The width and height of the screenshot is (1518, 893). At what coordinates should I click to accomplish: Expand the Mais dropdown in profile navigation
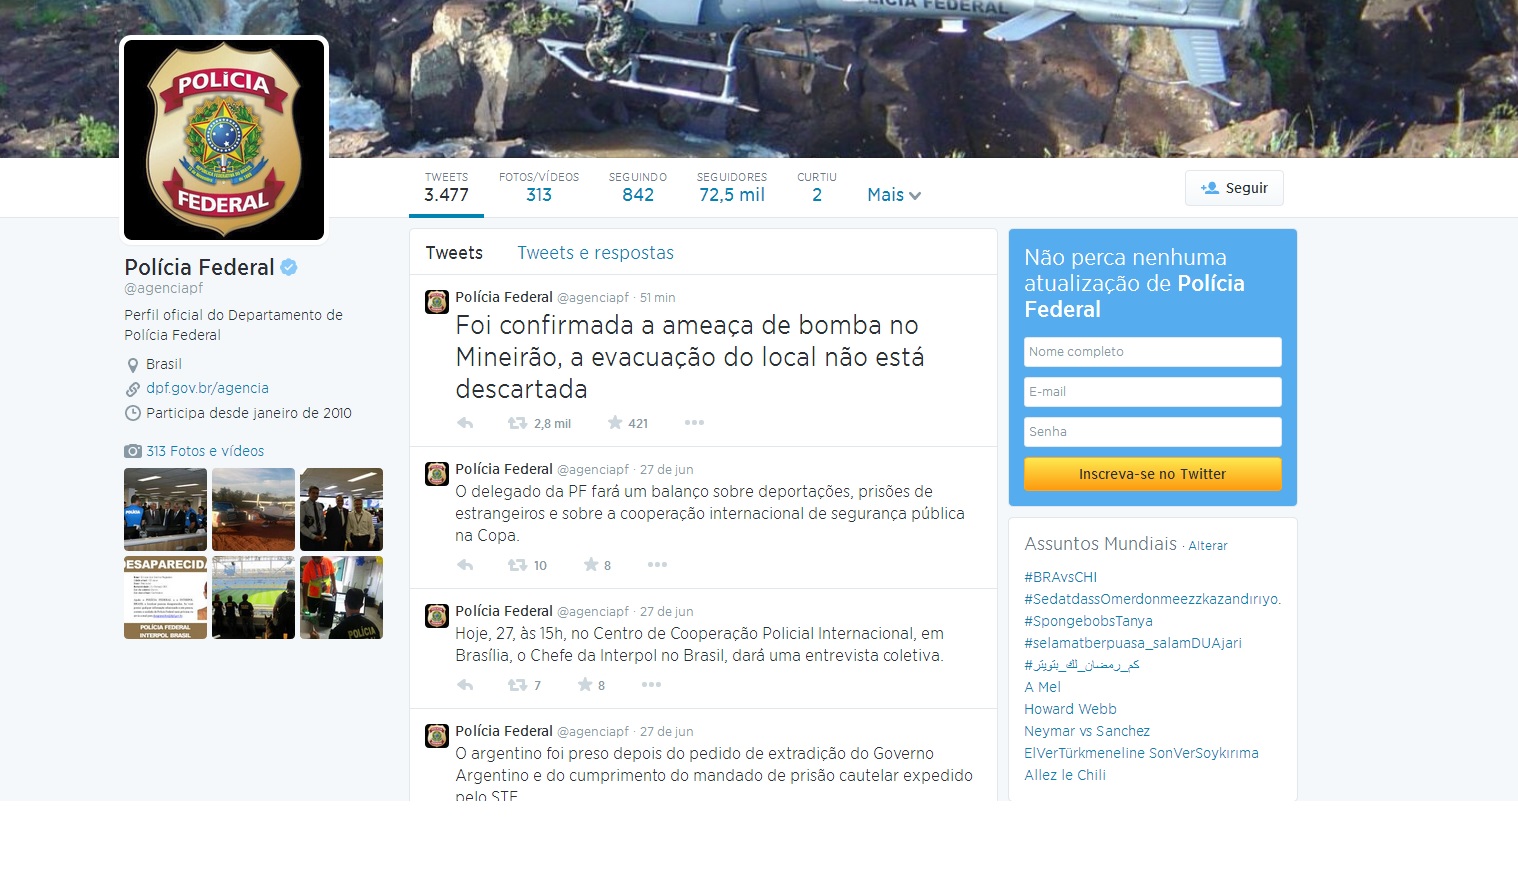click(x=892, y=194)
